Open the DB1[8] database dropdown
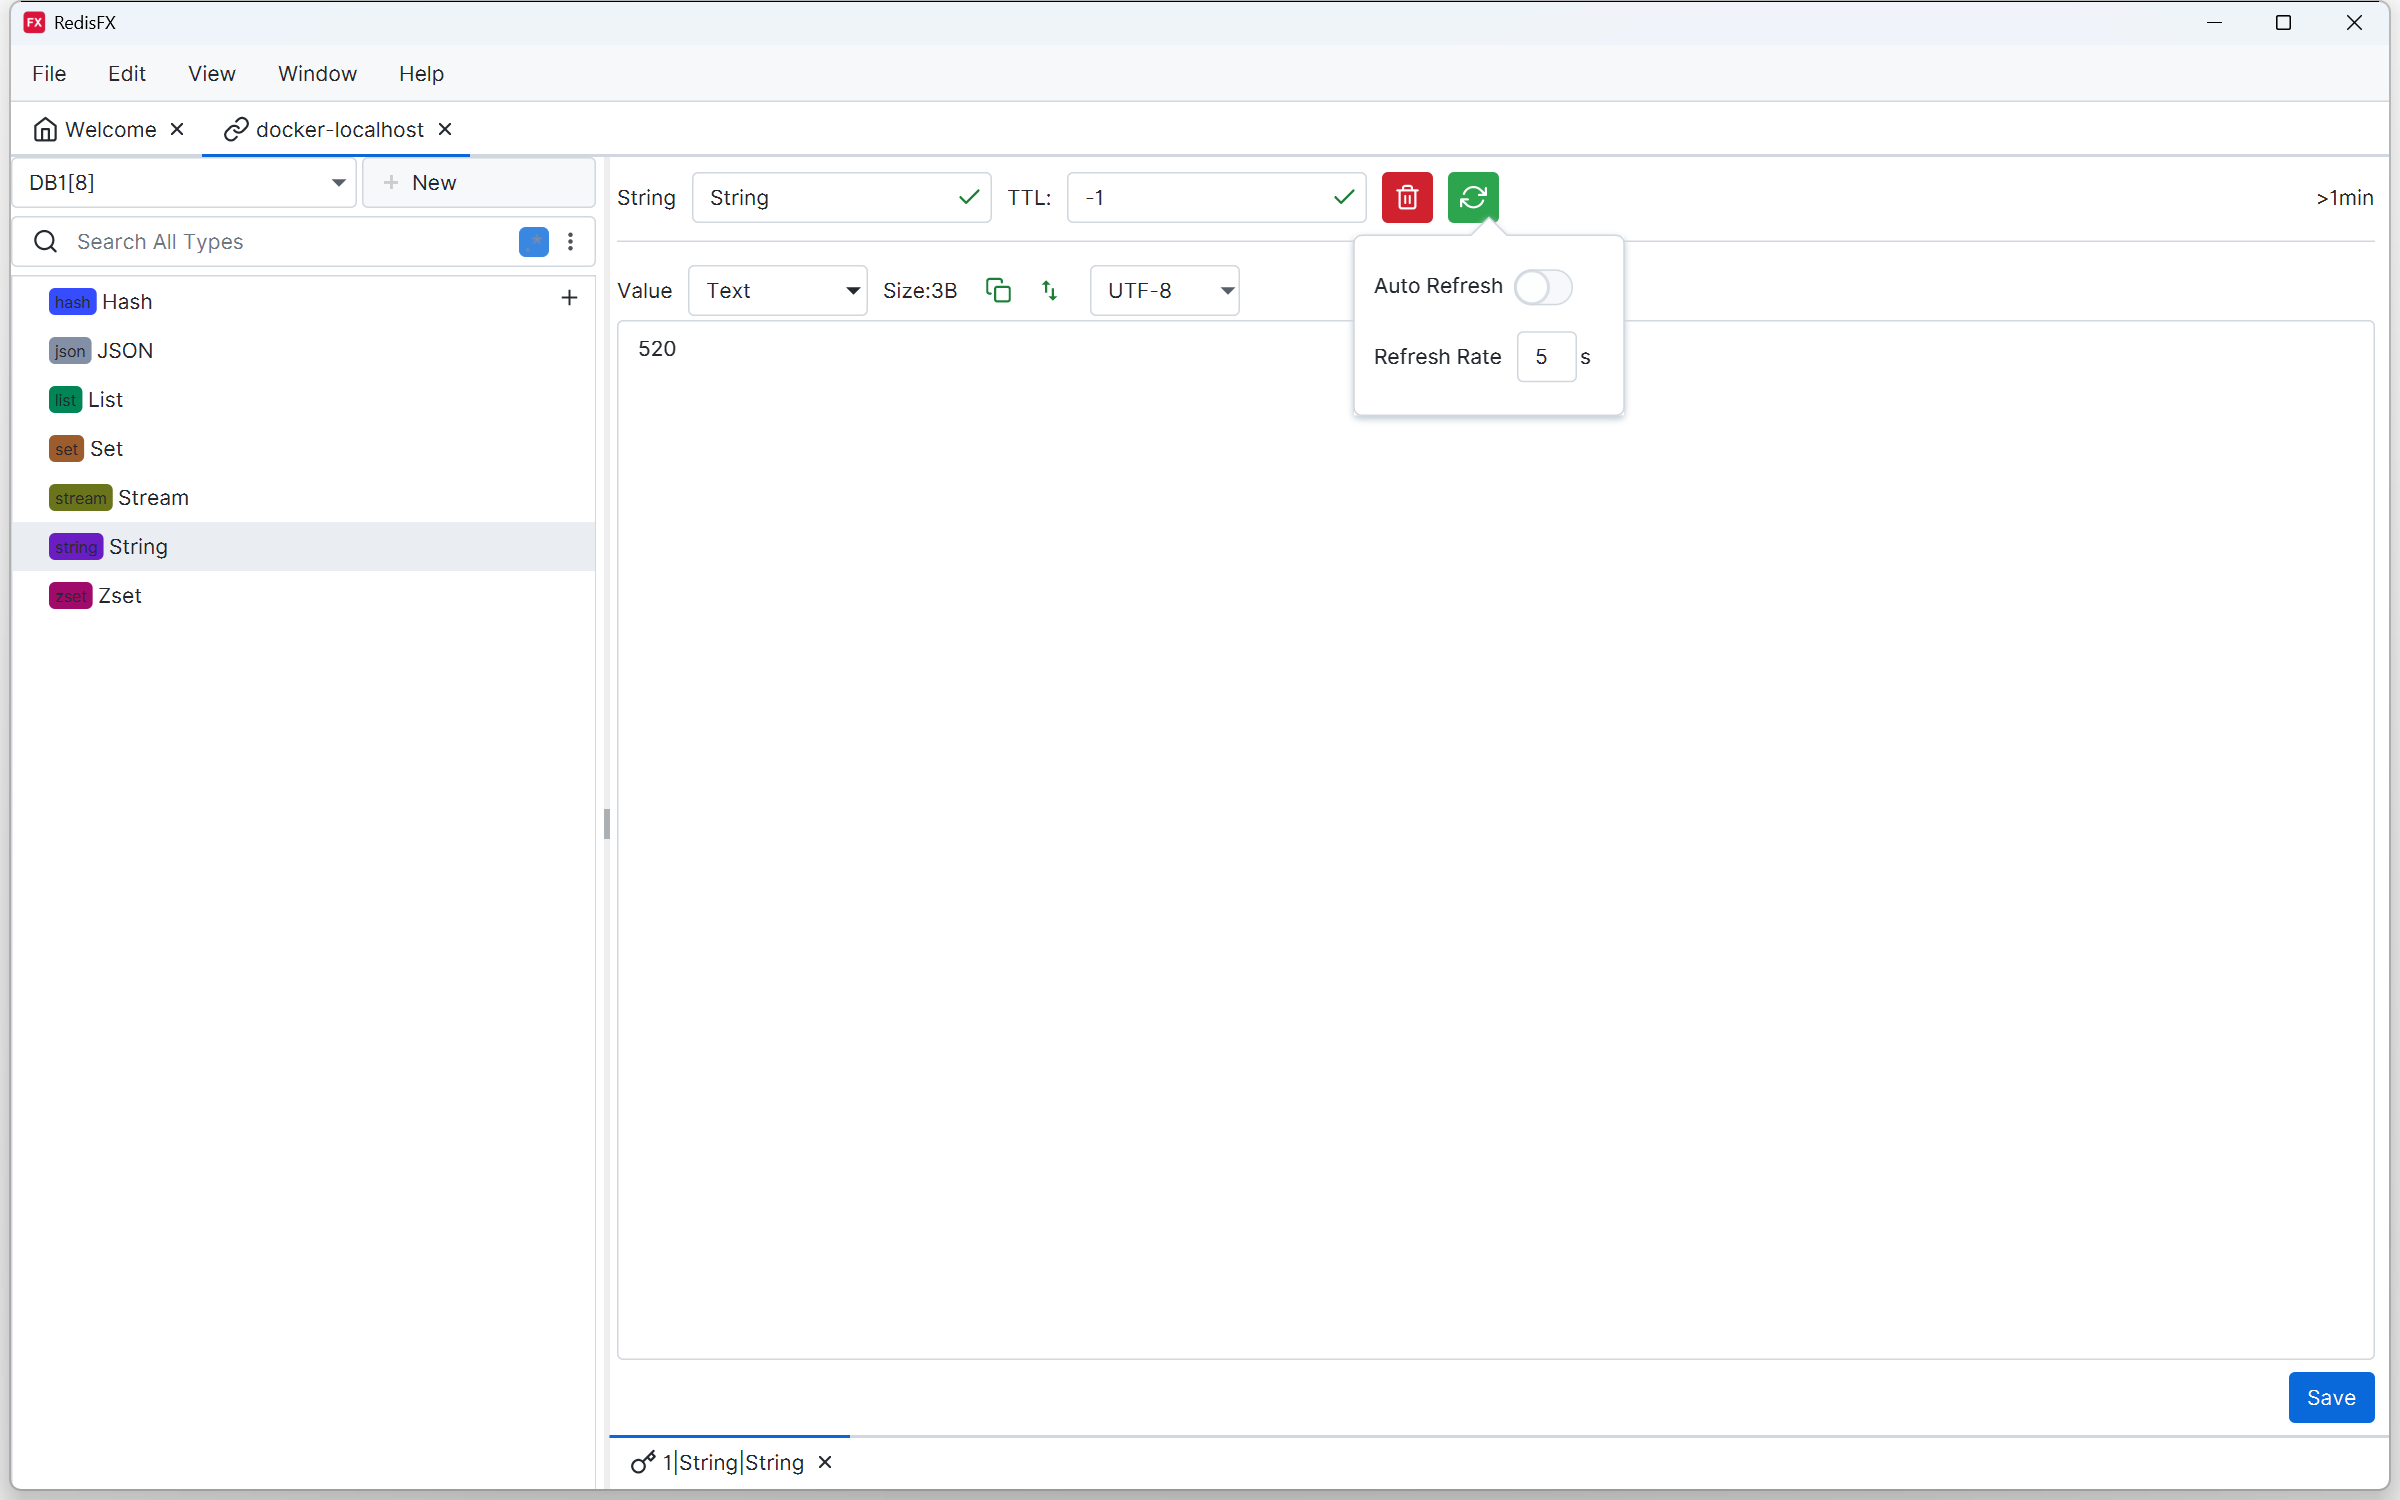Screen dimensions: 2400x1500 pyautogui.click(x=185, y=182)
